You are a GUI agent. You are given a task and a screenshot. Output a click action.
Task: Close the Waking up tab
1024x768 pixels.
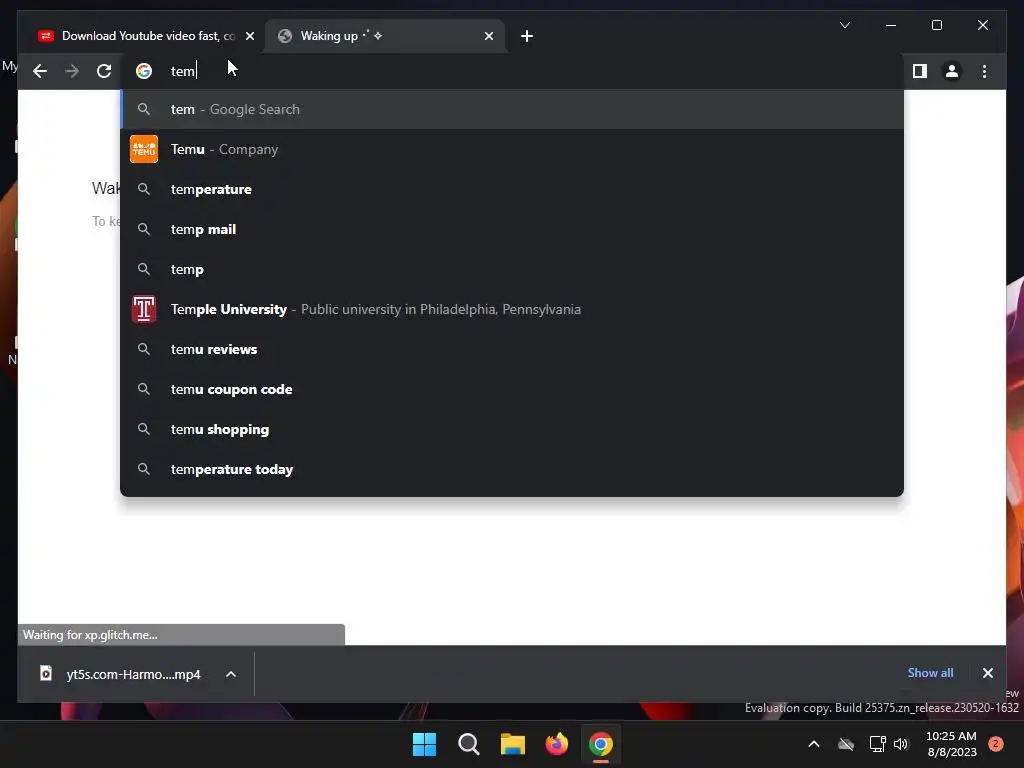coord(488,36)
